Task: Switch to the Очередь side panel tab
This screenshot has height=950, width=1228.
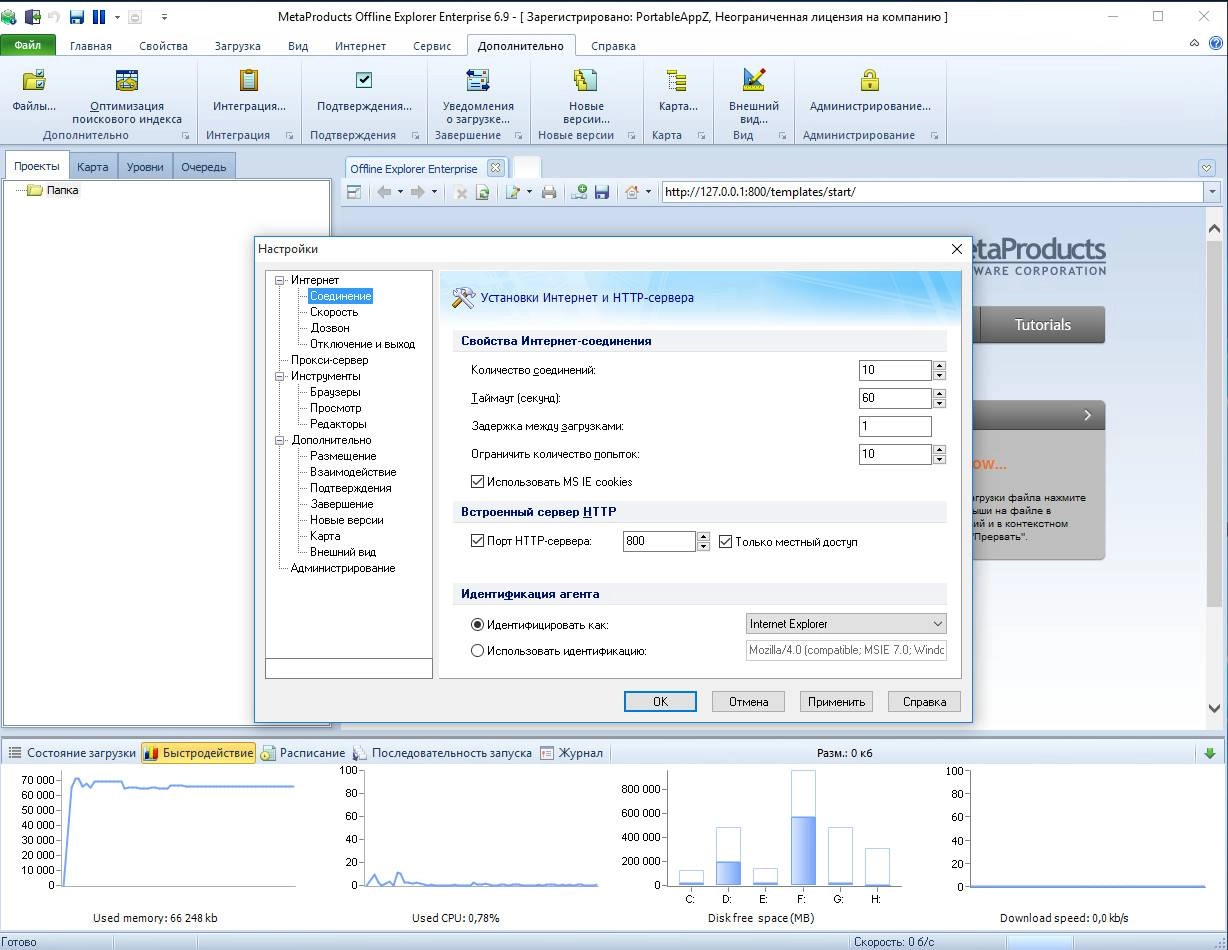Action: (204, 167)
